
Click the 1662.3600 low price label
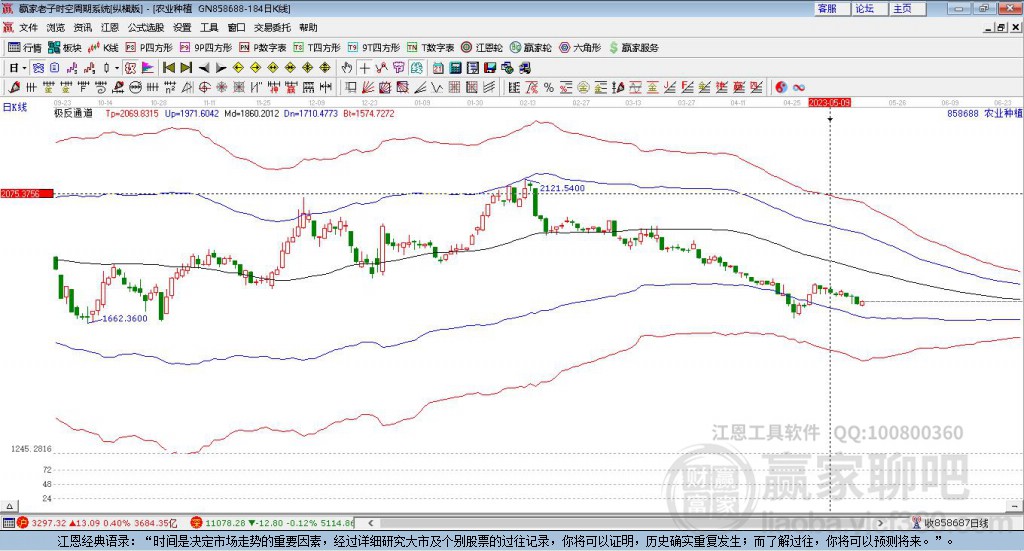tap(125, 319)
